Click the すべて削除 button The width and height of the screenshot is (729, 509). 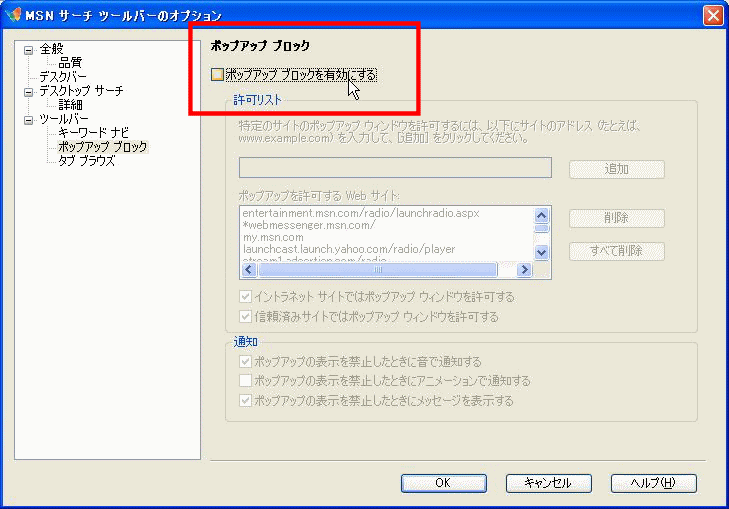point(616,251)
